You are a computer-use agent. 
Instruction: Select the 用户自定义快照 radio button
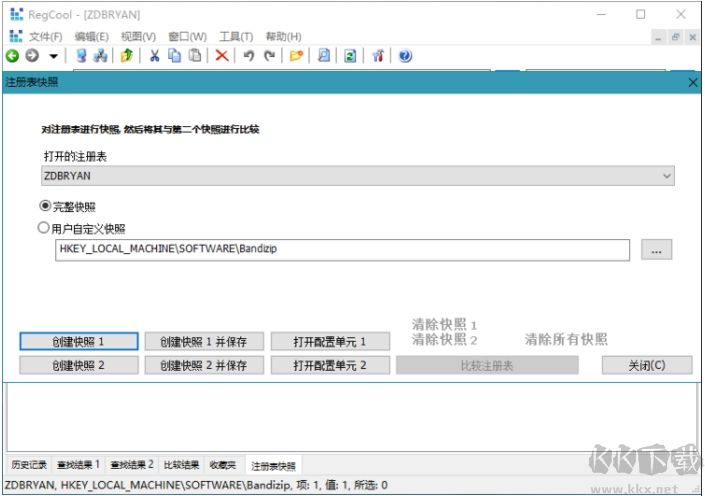point(44,228)
